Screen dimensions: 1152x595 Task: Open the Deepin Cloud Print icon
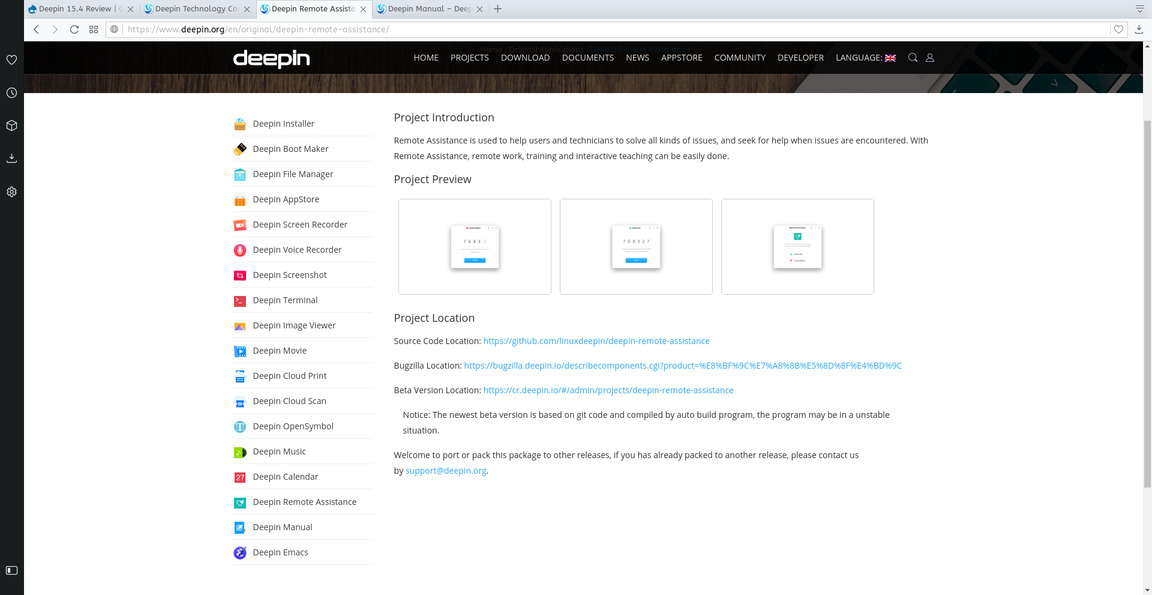tap(240, 376)
